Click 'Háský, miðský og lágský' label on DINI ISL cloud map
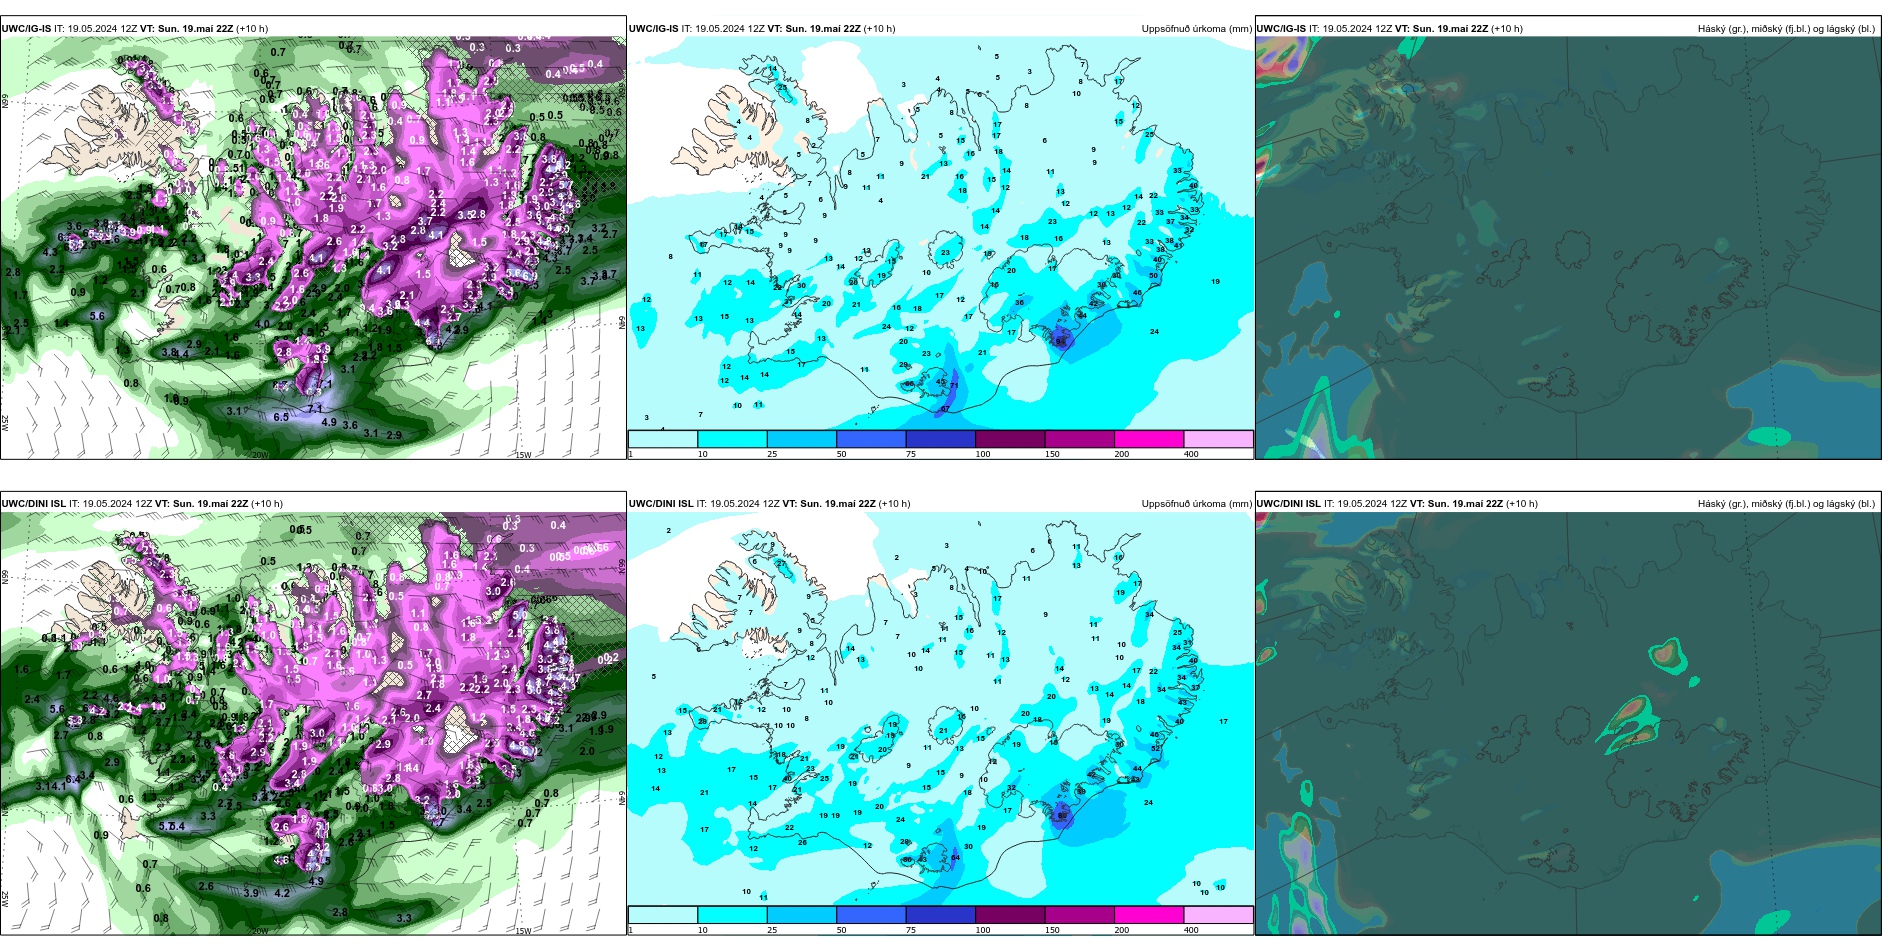Image resolution: width=1900 pixels, height=950 pixels. (x=1786, y=504)
